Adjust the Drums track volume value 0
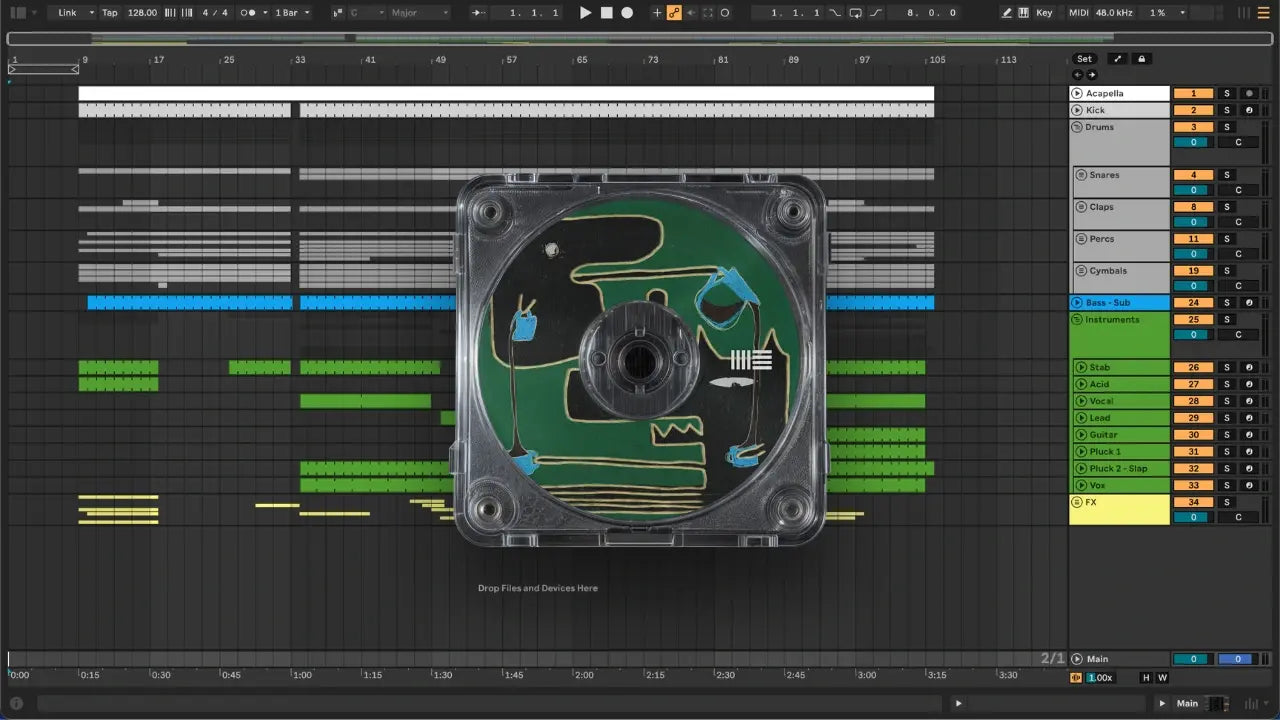The width and height of the screenshot is (1280, 720). pyautogui.click(x=1193, y=142)
